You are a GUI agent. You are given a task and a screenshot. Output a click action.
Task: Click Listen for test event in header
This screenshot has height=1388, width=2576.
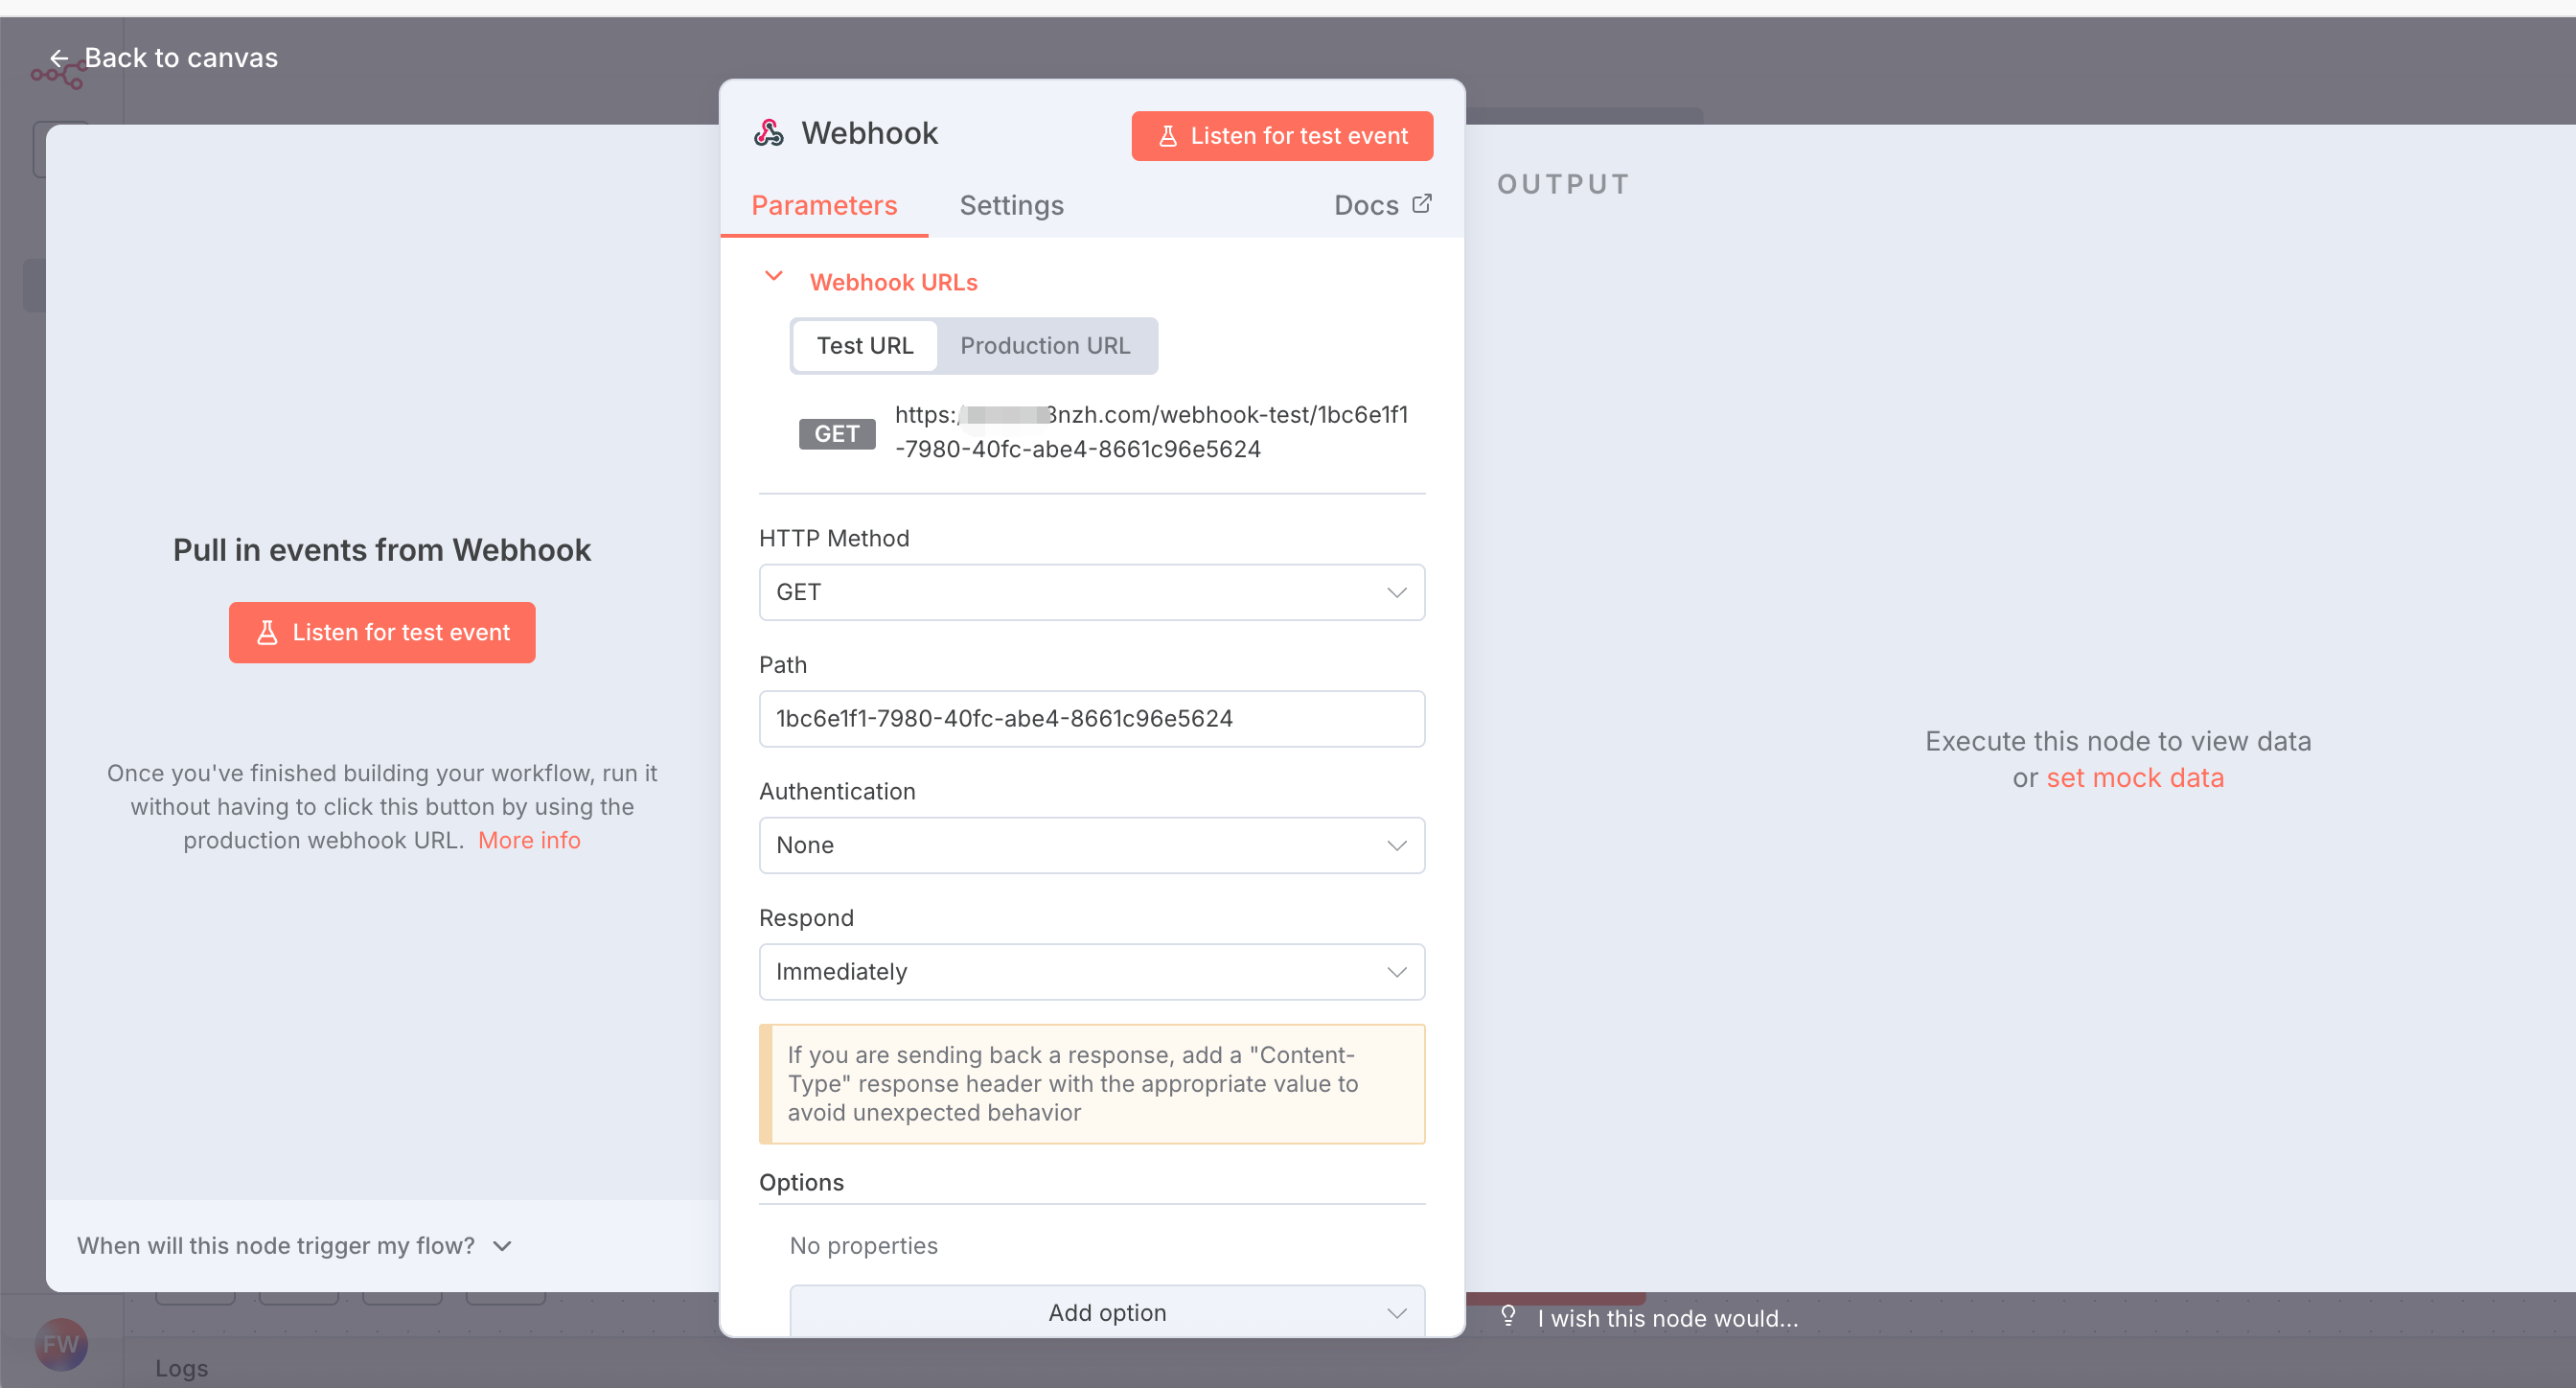(x=1281, y=135)
